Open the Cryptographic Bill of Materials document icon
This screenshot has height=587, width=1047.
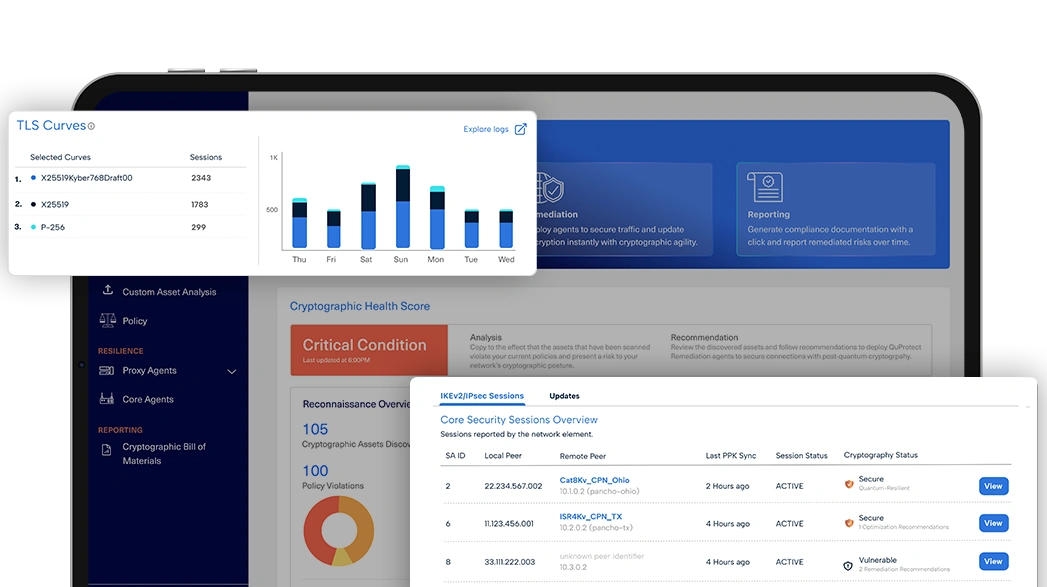pyautogui.click(x=107, y=450)
